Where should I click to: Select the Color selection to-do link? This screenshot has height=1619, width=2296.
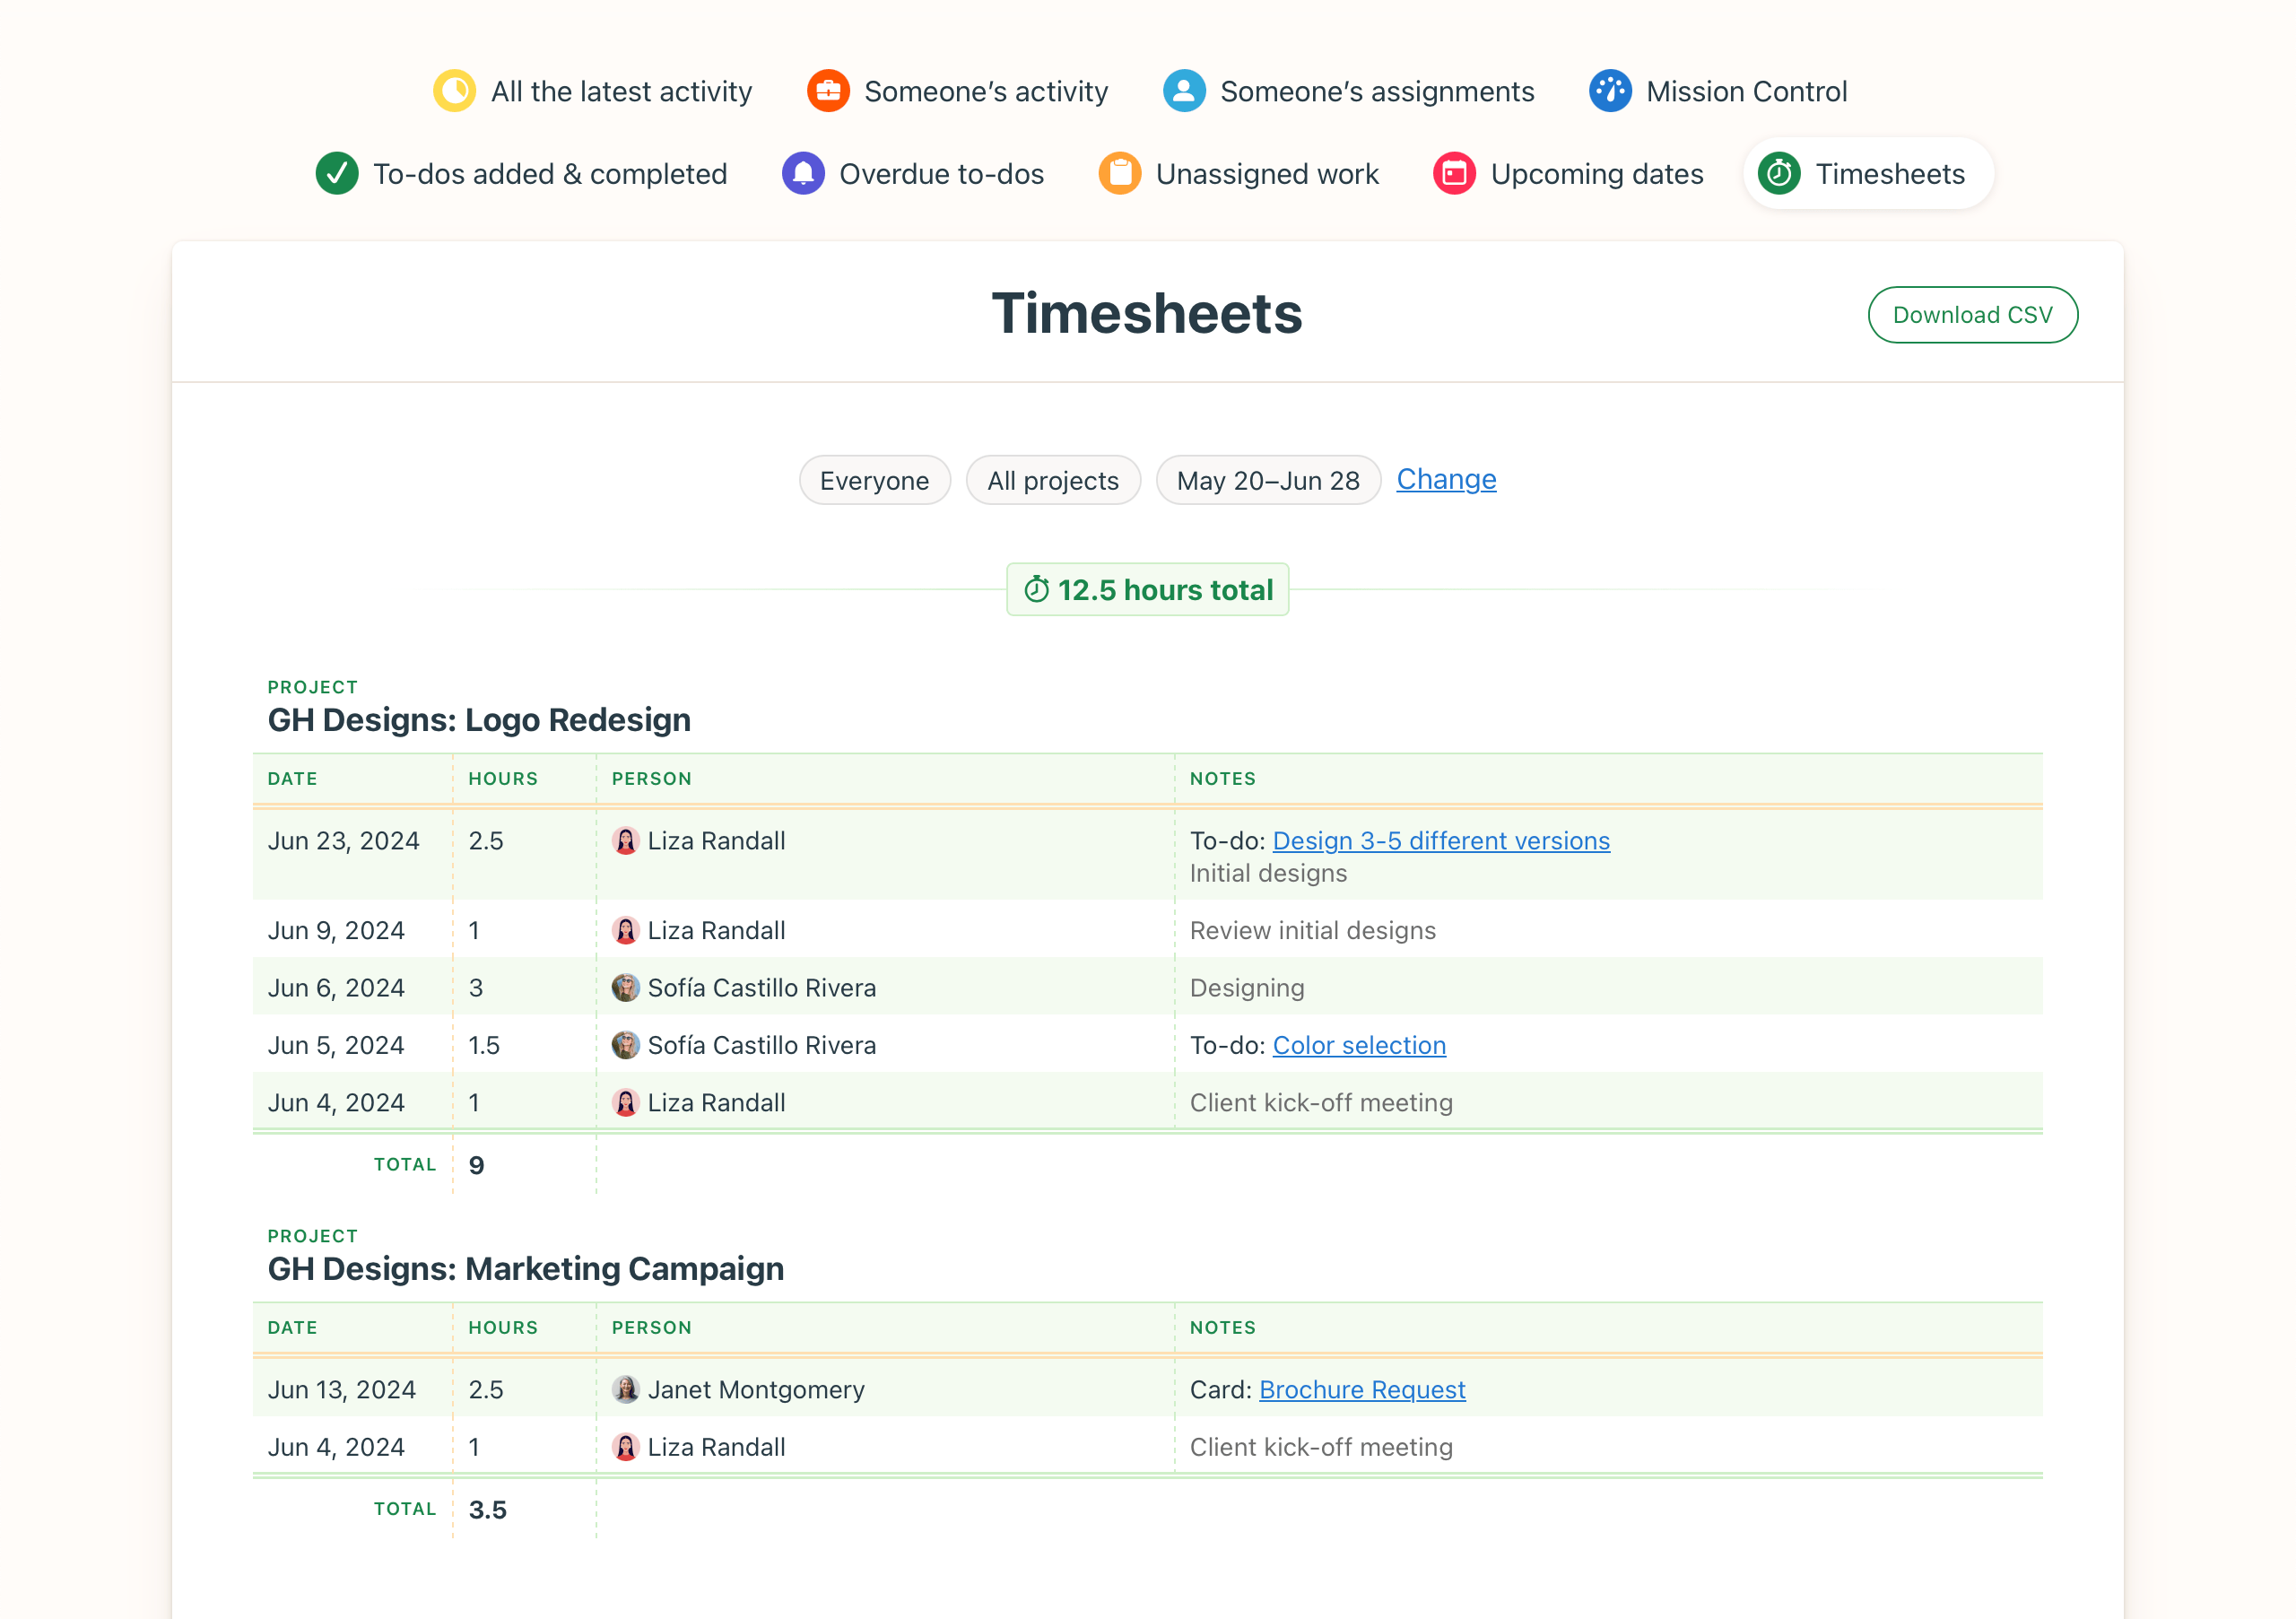pos(1357,1044)
